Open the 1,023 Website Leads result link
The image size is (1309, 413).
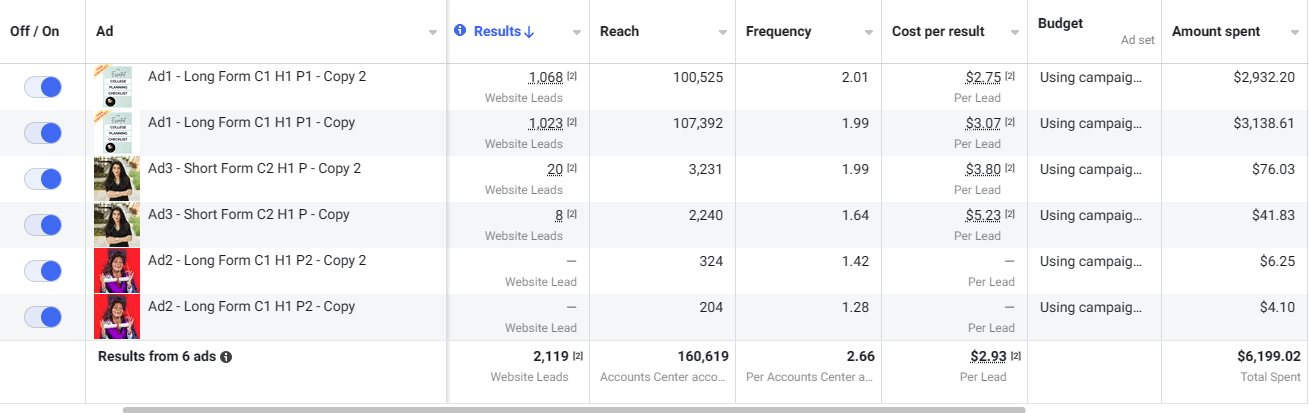point(546,123)
